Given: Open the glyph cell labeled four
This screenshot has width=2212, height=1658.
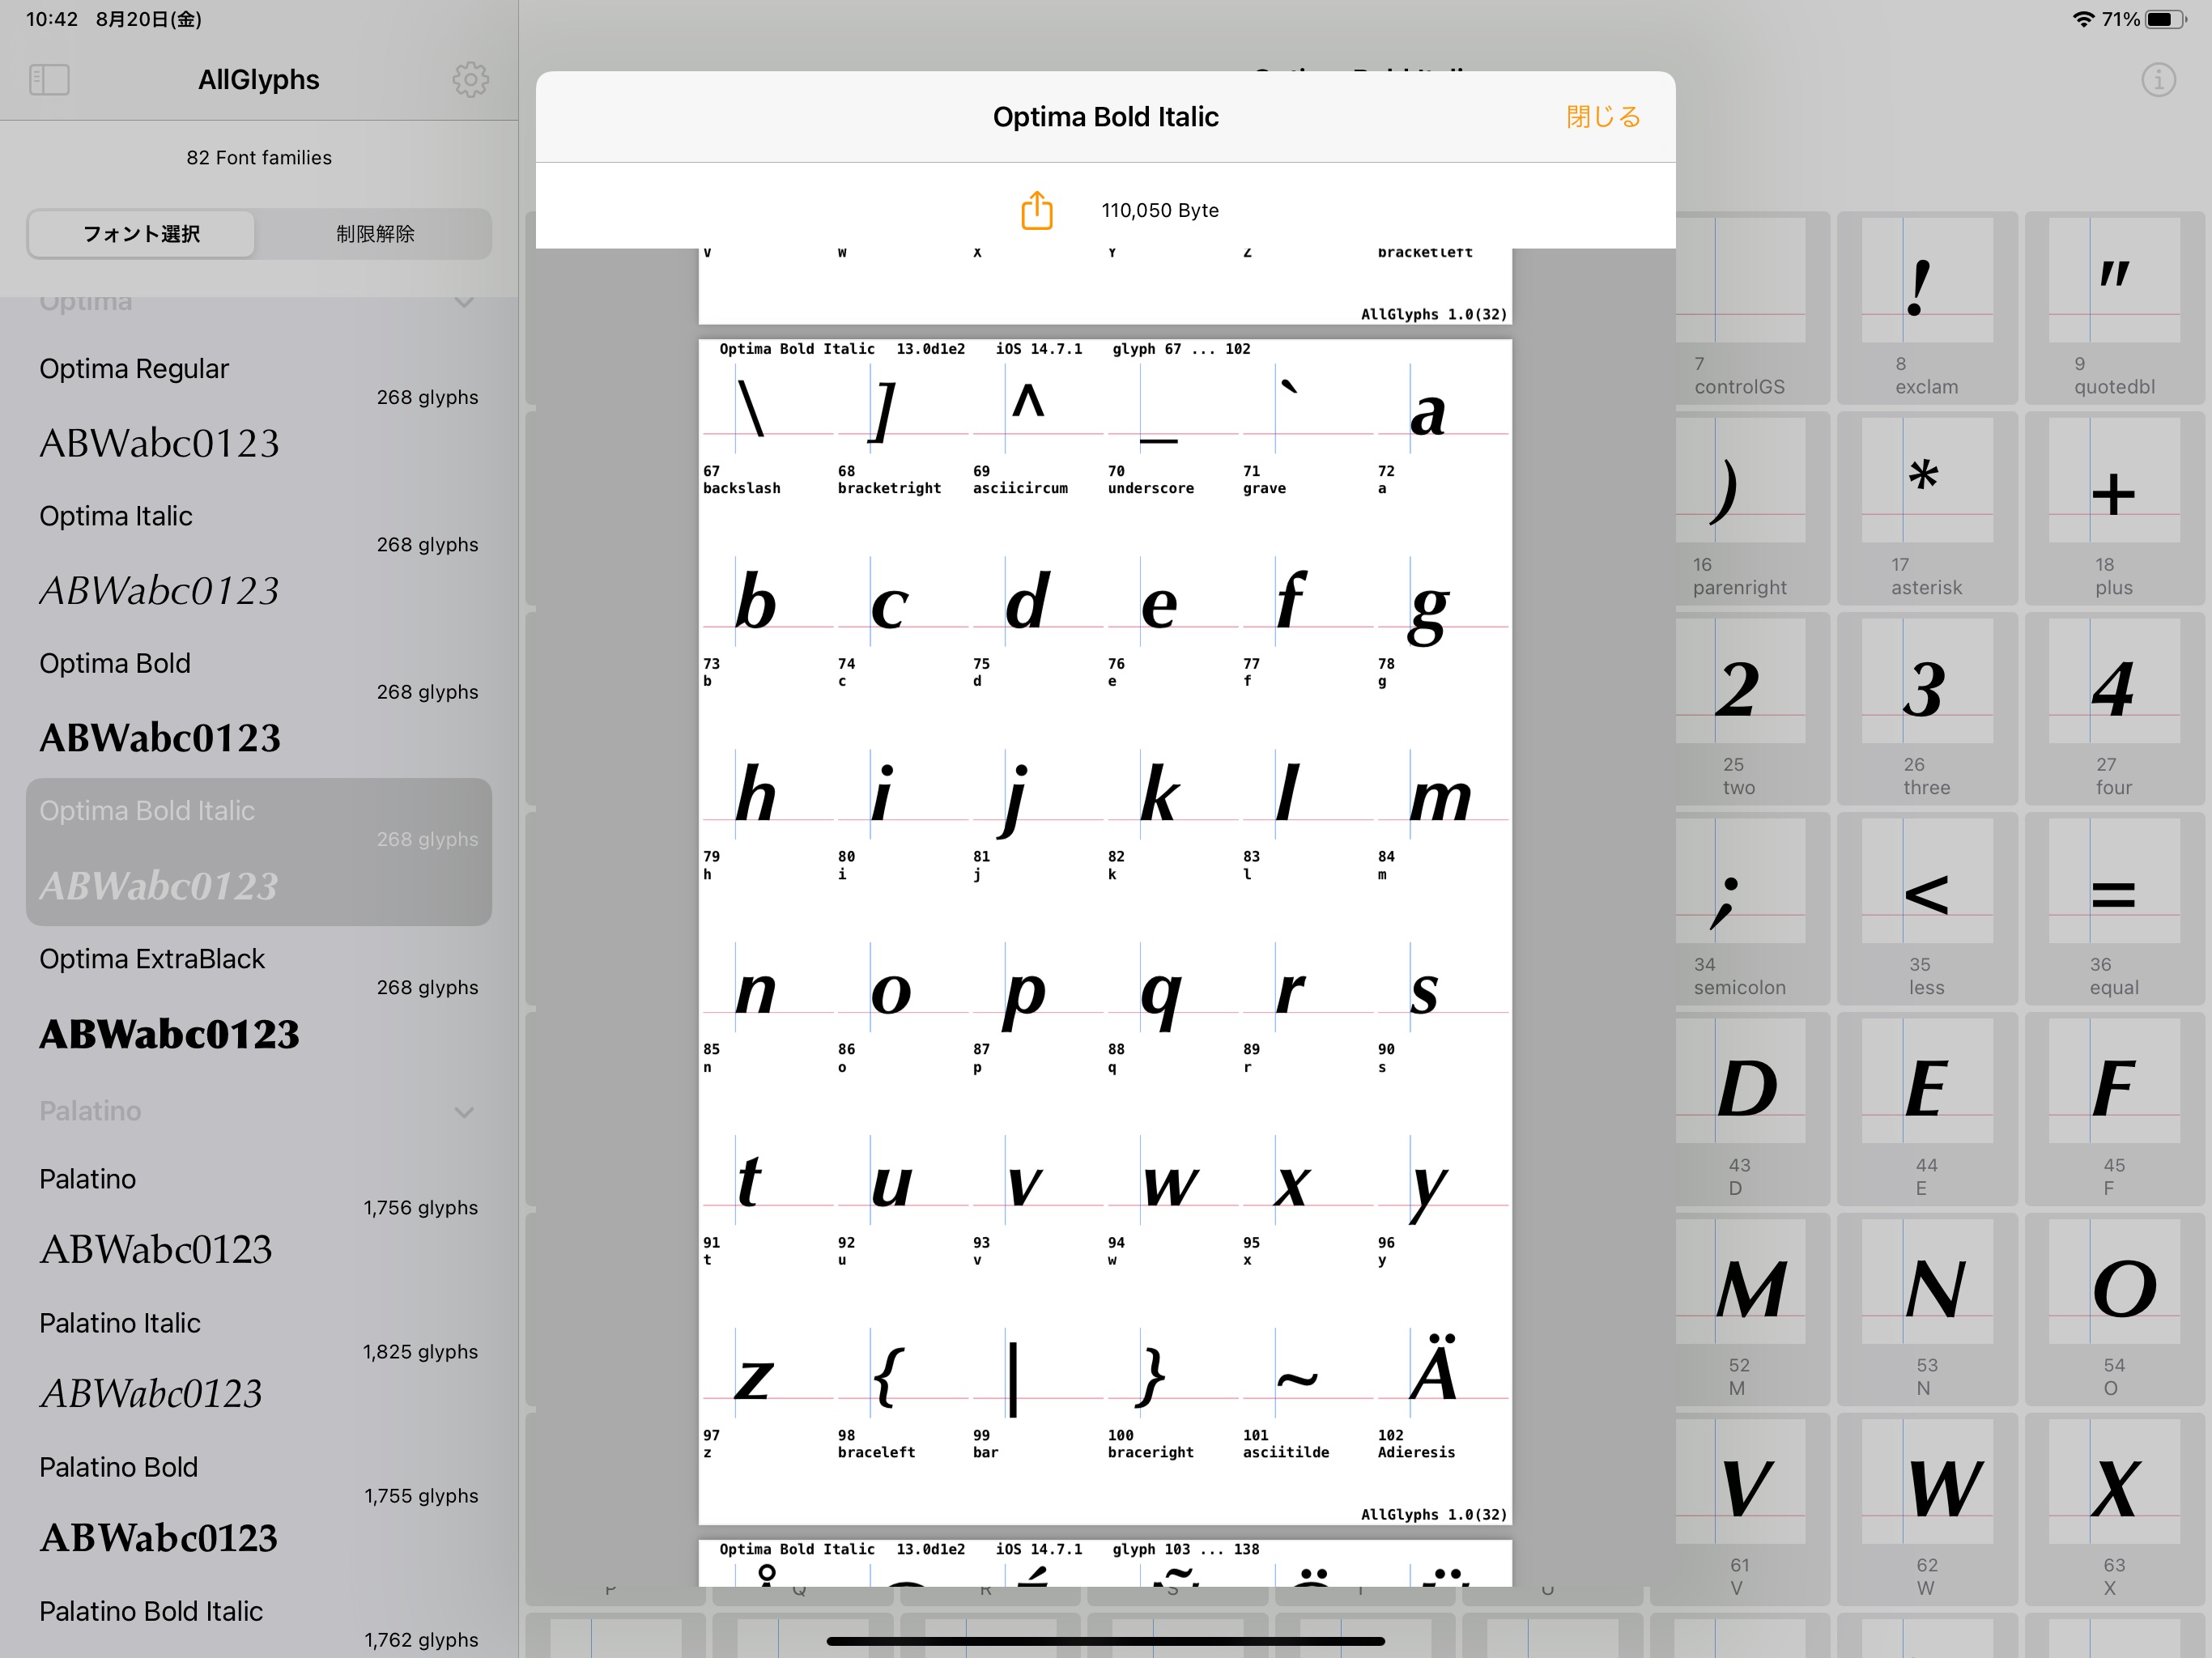Looking at the screenshot, I should [2114, 708].
